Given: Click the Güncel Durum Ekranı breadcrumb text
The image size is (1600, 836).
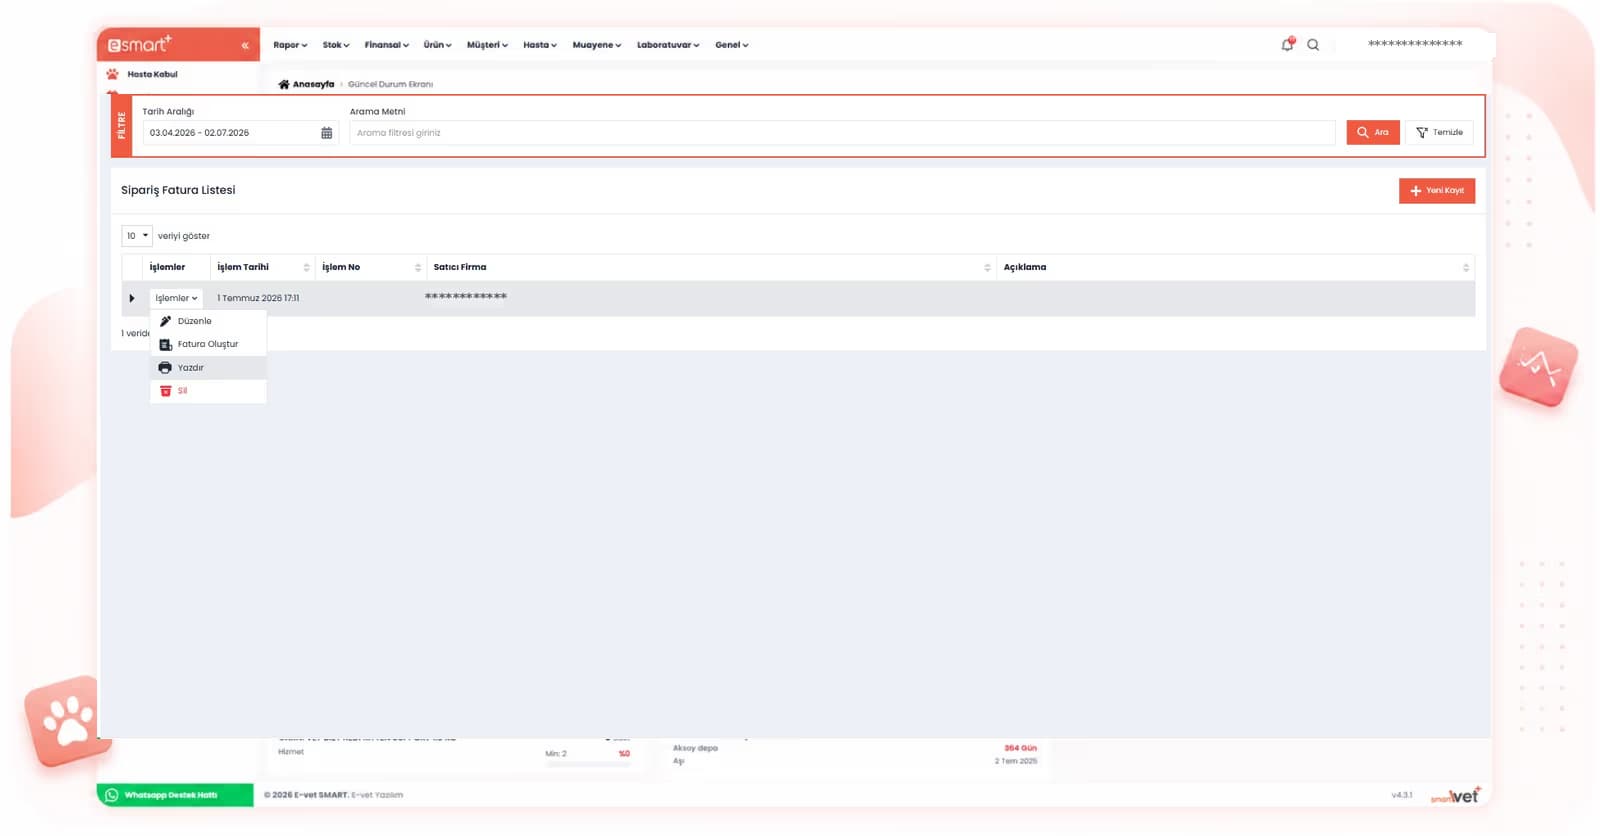Looking at the screenshot, I should (x=390, y=84).
